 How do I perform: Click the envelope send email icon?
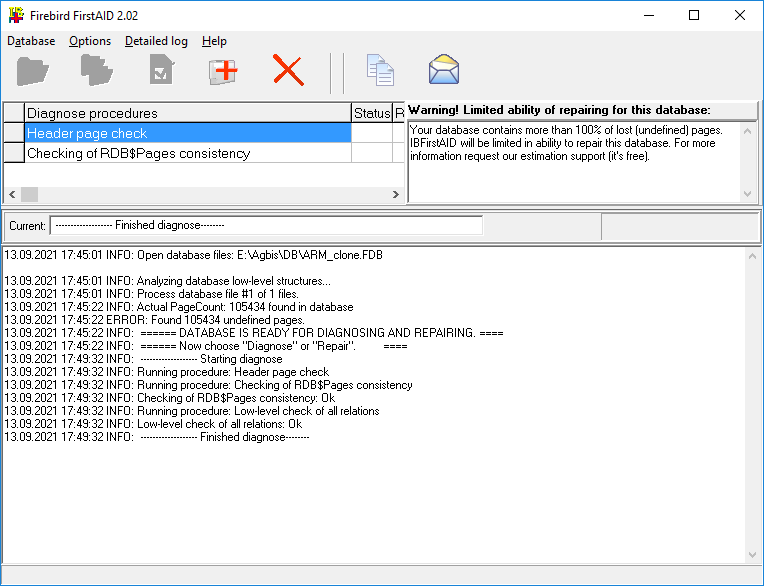click(x=443, y=70)
